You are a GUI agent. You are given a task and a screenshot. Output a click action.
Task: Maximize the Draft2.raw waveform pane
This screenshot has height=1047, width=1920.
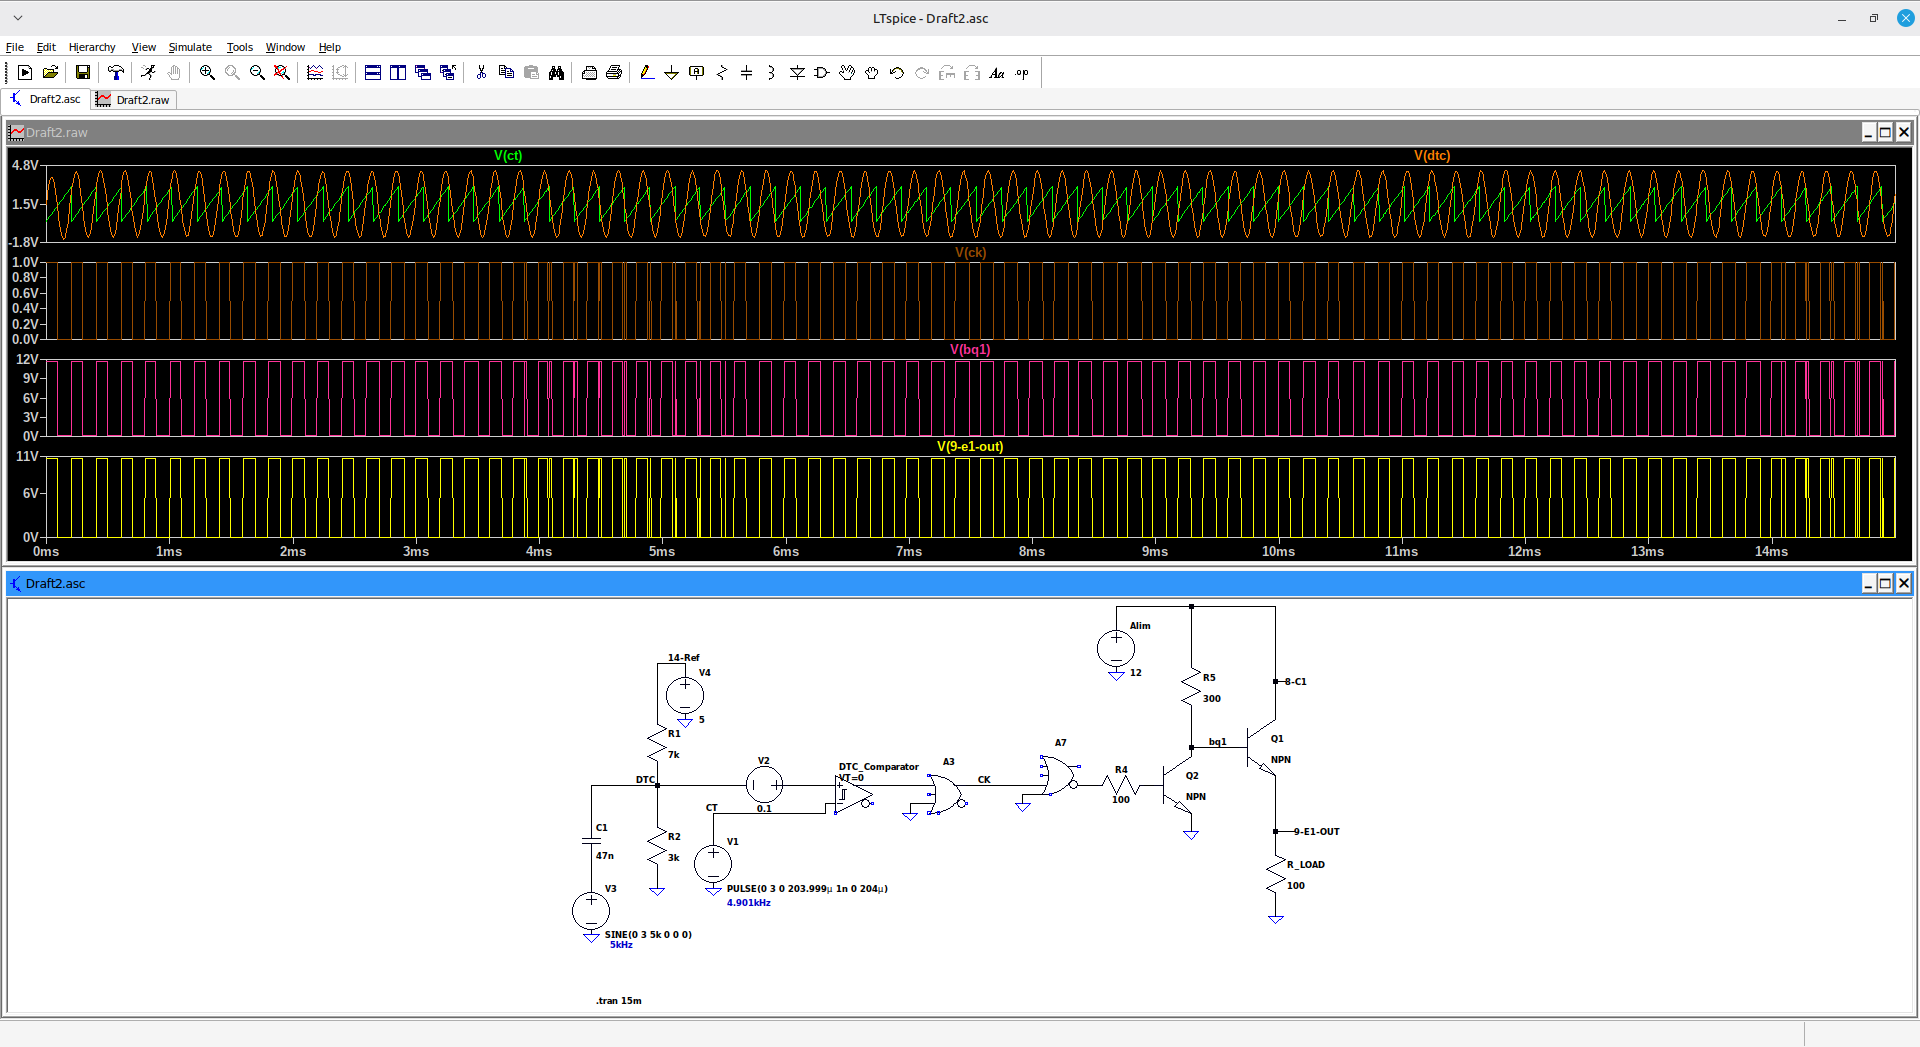tap(1885, 132)
